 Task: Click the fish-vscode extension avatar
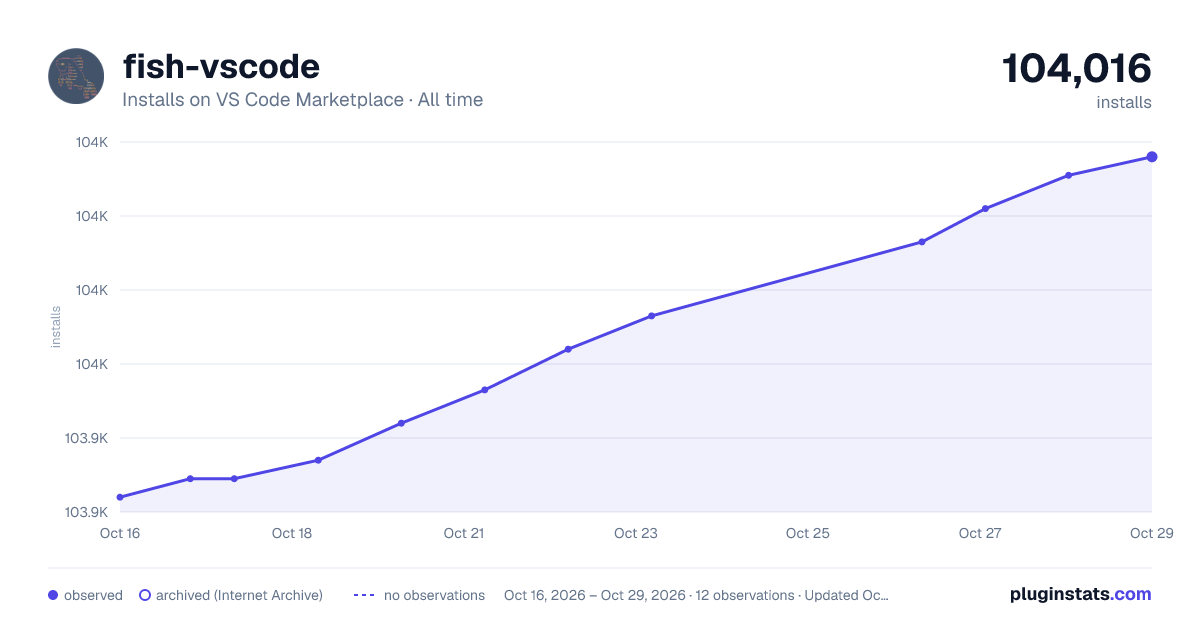pos(76,76)
